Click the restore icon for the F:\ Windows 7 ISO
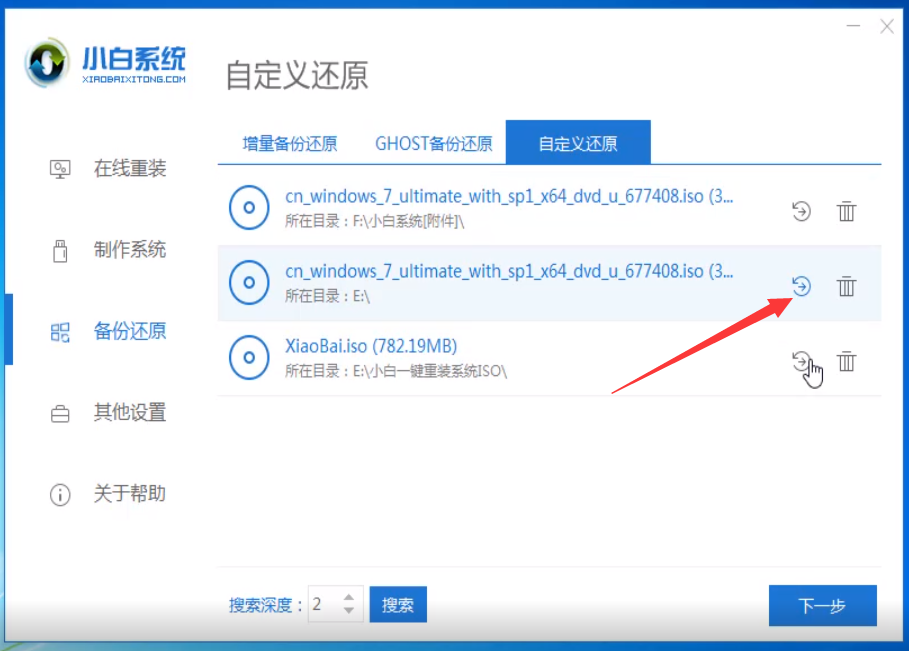 click(x=801, y=211)
